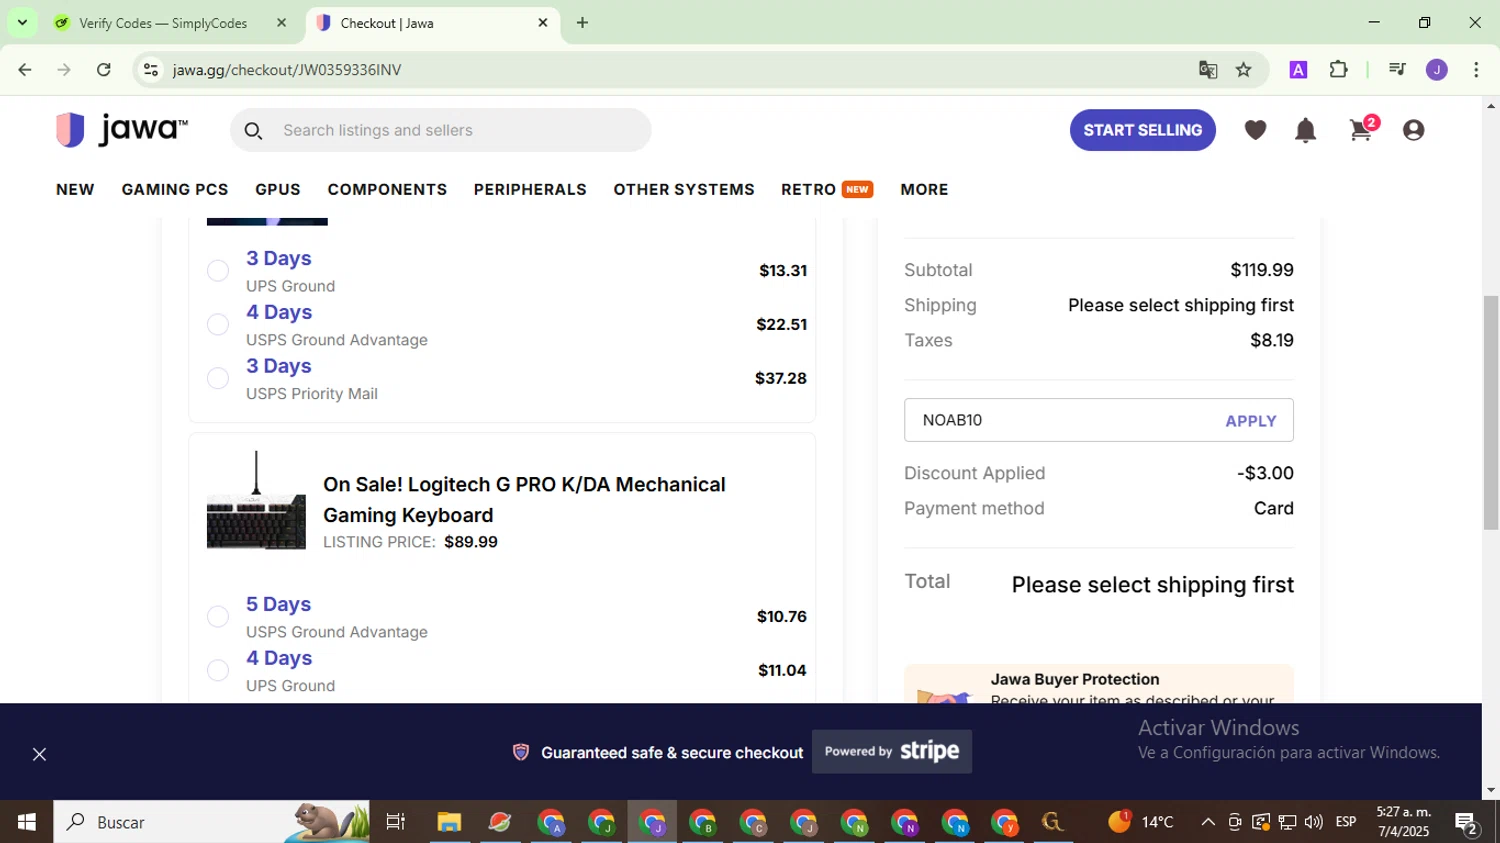Image resolution: width=1500 pixels, height=843 pixels.
Task: Open the notifications bell icon
Action: 1305,130
